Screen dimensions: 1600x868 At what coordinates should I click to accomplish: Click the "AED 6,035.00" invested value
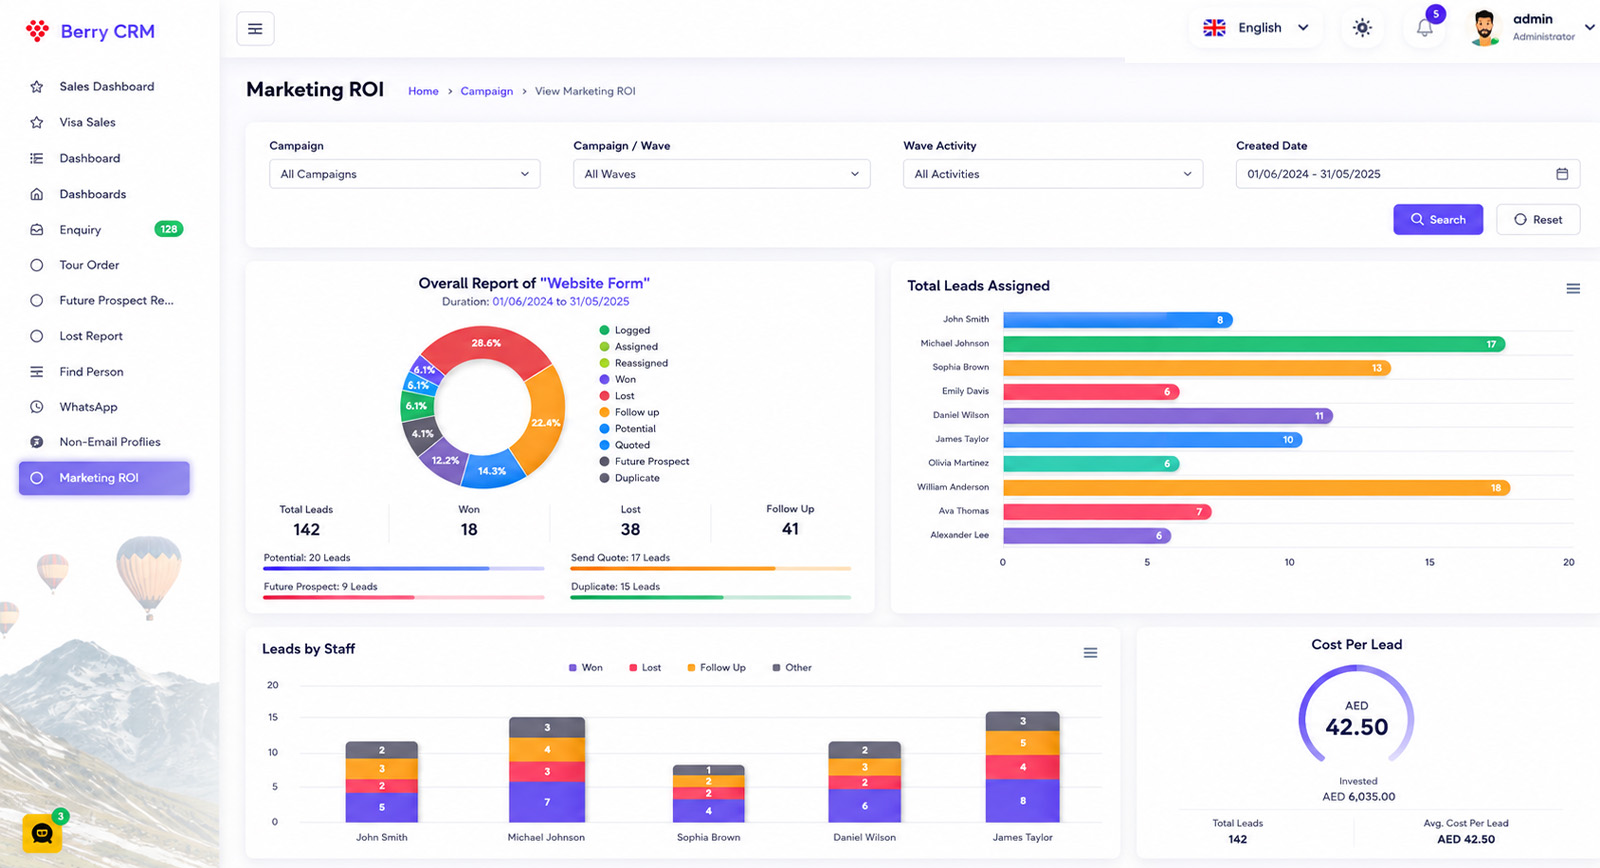click(x=1358, y=797)
